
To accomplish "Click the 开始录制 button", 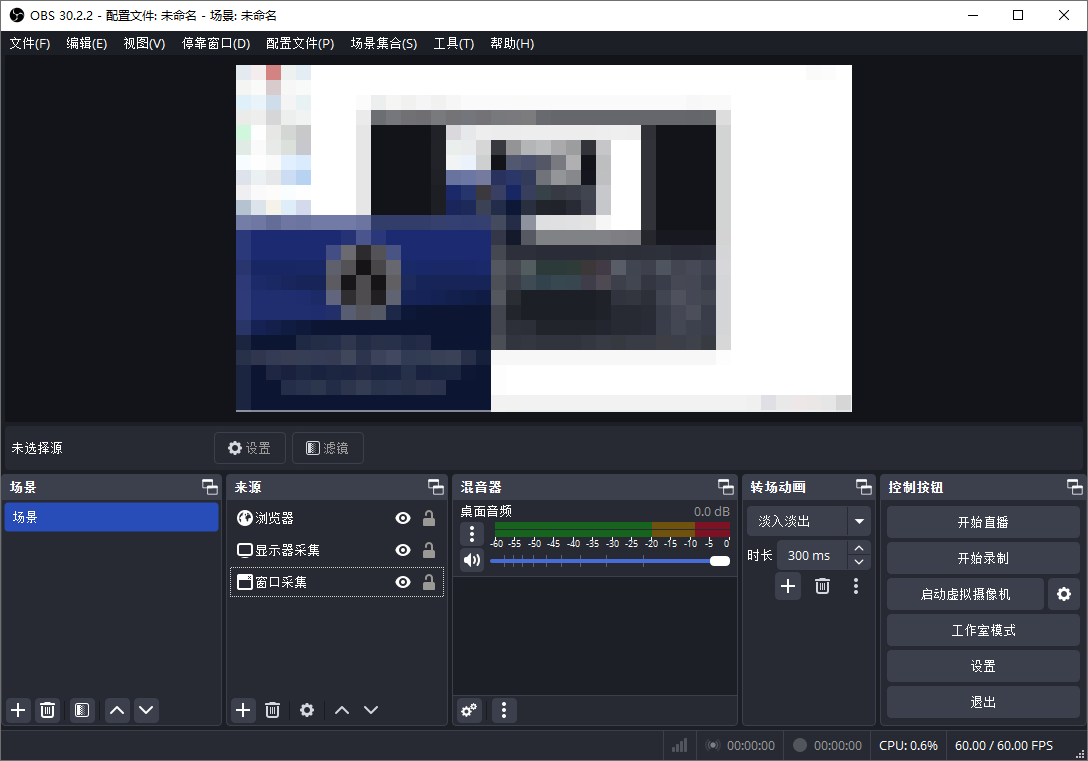I will [x=982, y=557].
